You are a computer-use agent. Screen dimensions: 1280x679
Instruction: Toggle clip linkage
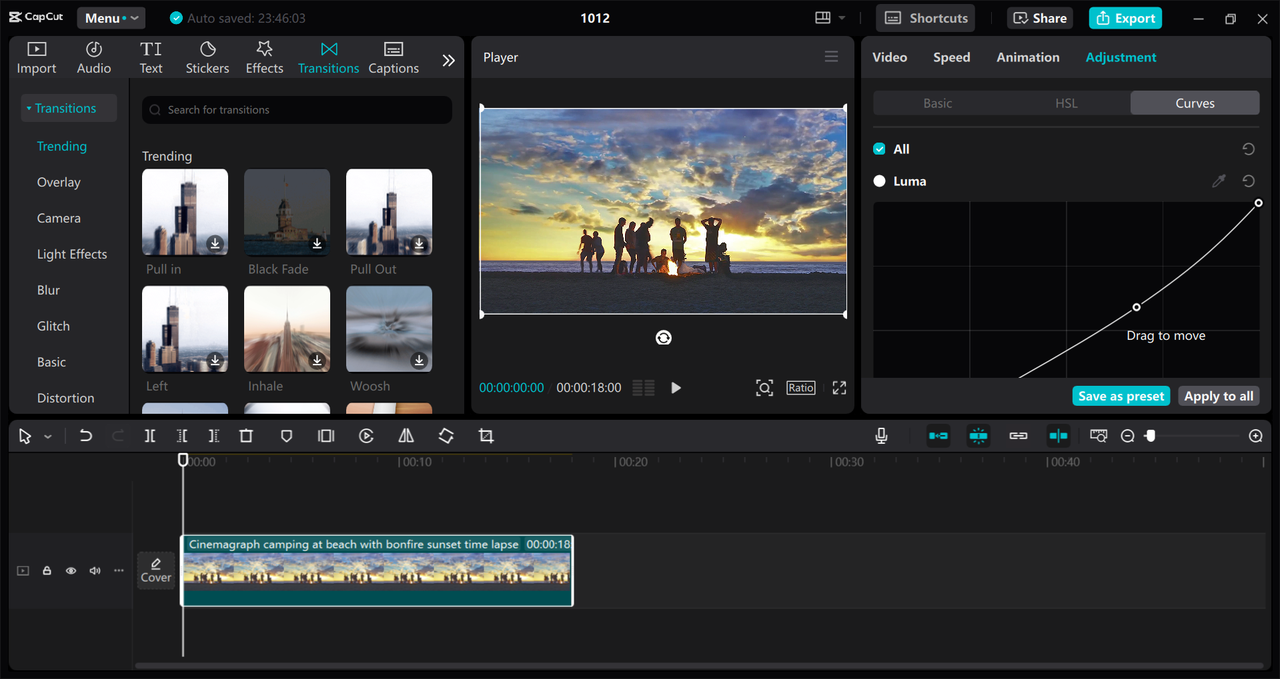click(1018, 436)
